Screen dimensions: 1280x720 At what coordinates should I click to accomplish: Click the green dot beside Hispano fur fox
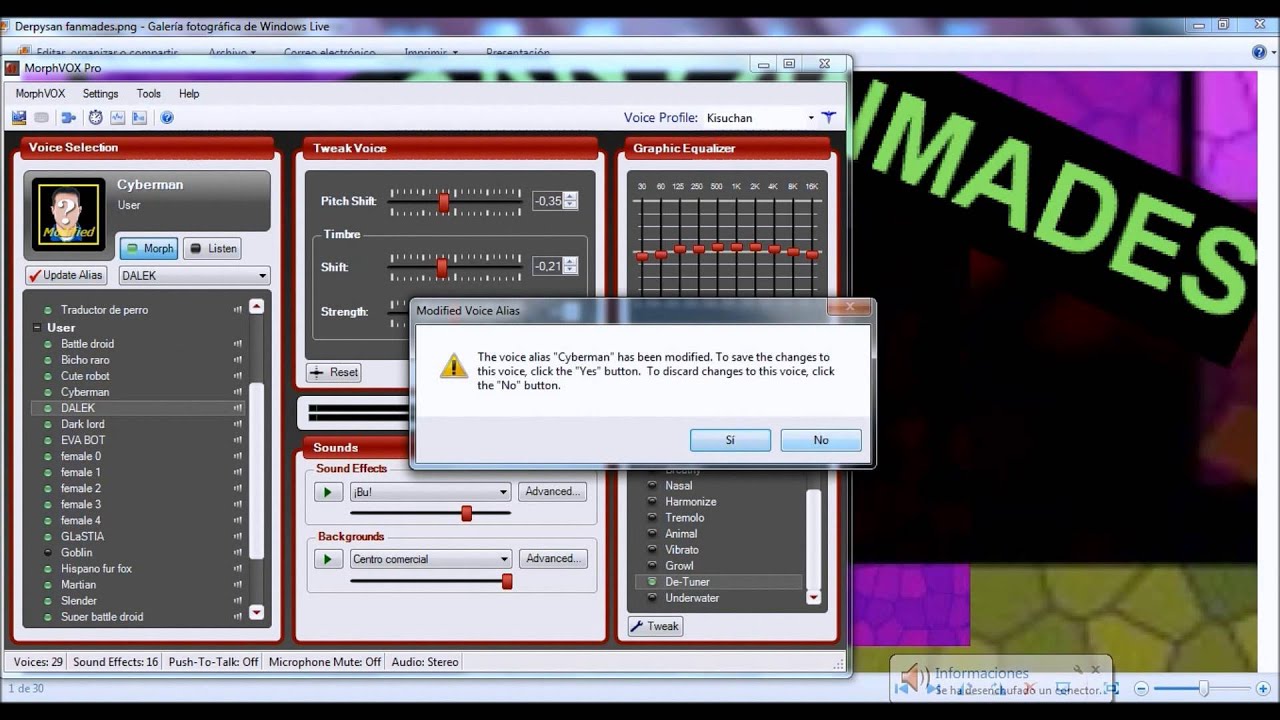point(47,569)
